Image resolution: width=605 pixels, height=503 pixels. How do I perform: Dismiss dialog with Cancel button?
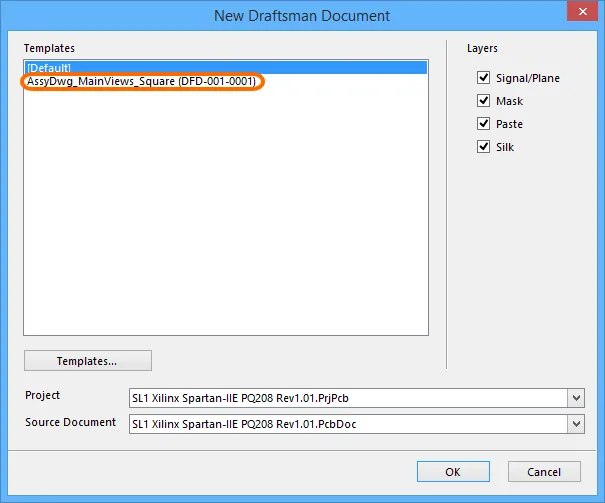544,471
